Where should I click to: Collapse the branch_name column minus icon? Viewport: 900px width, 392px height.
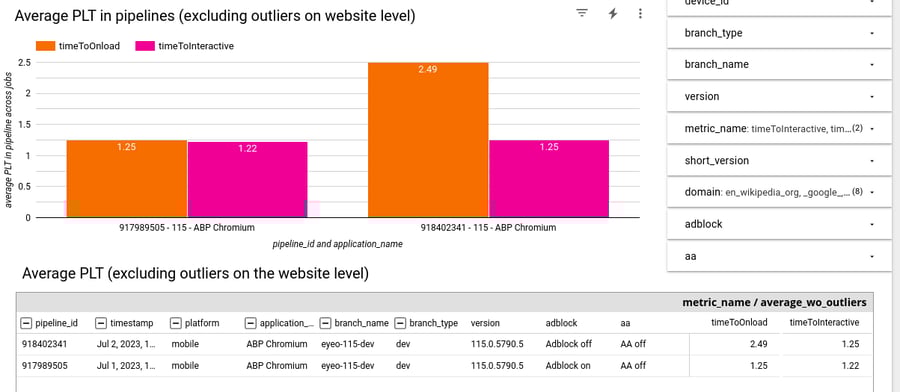coord(325,323)
